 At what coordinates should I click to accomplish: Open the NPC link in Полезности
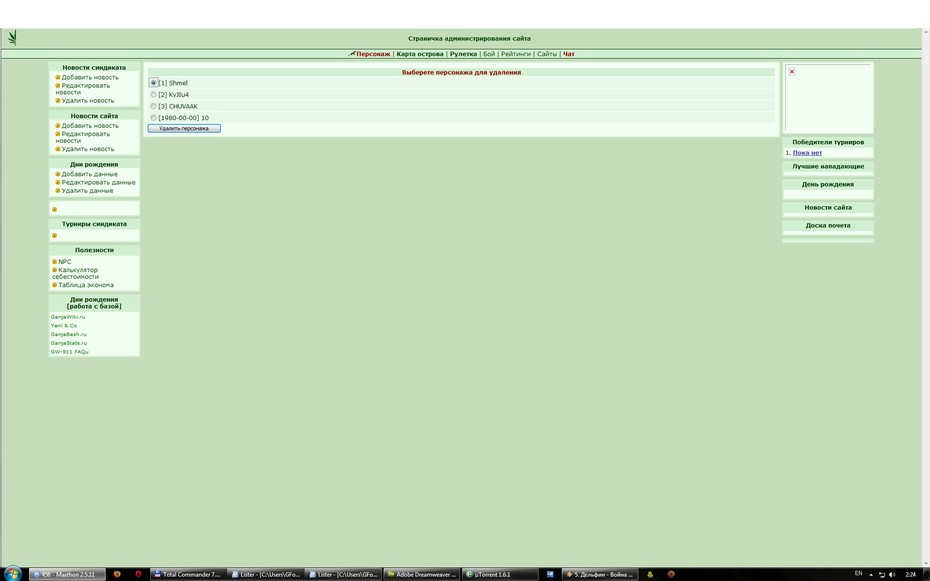65,261
